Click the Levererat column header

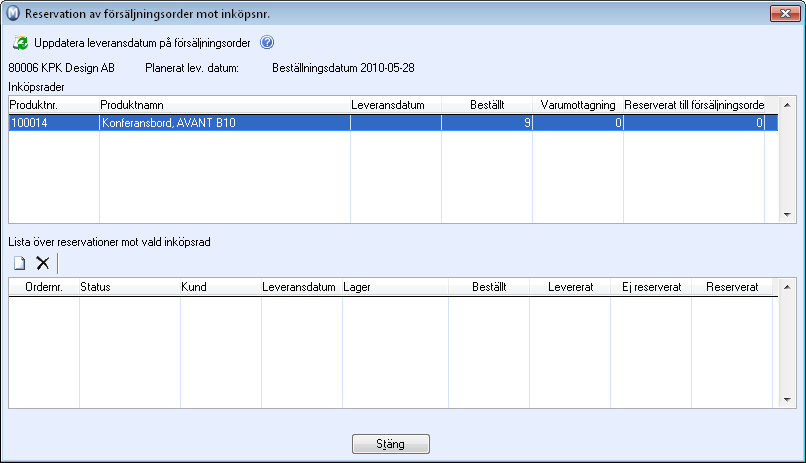point(570,287)
